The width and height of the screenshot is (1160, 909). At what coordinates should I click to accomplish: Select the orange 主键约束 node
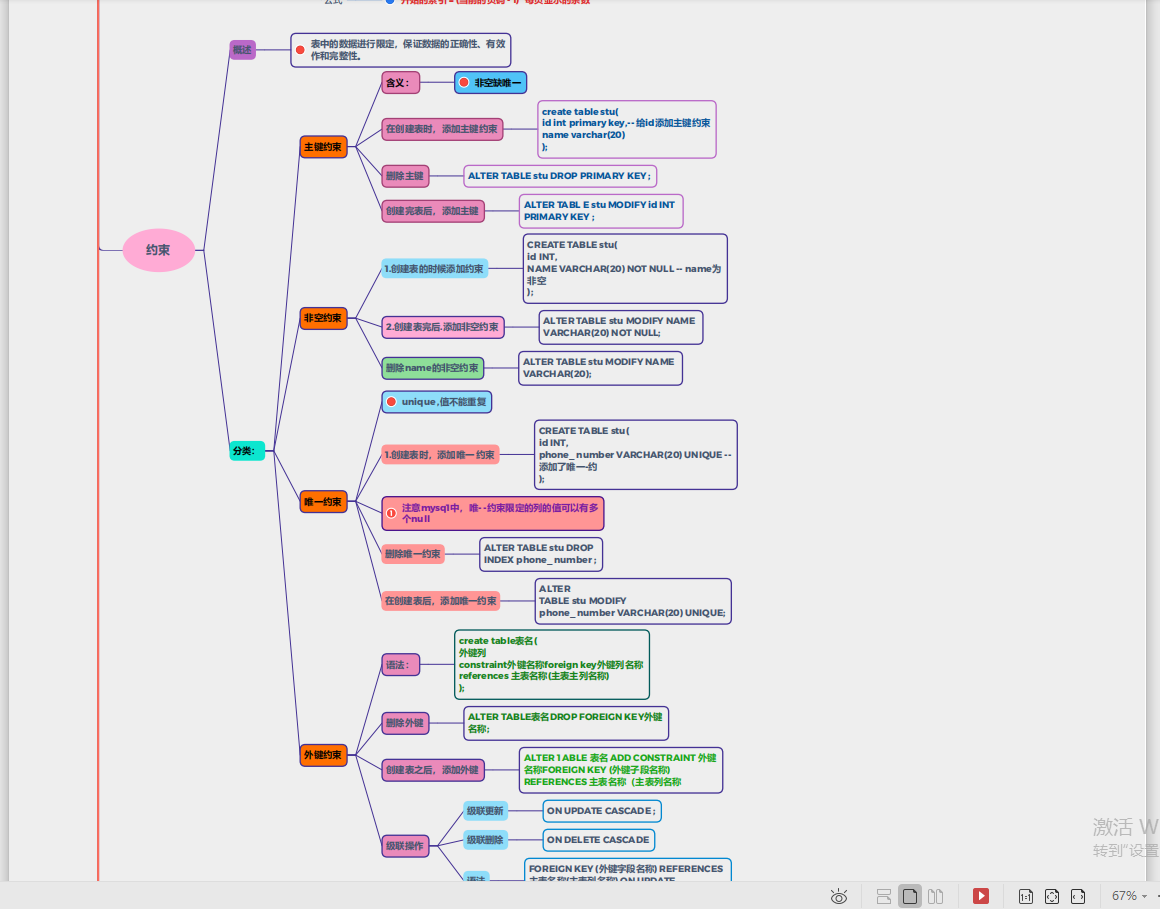coord(323,146)
